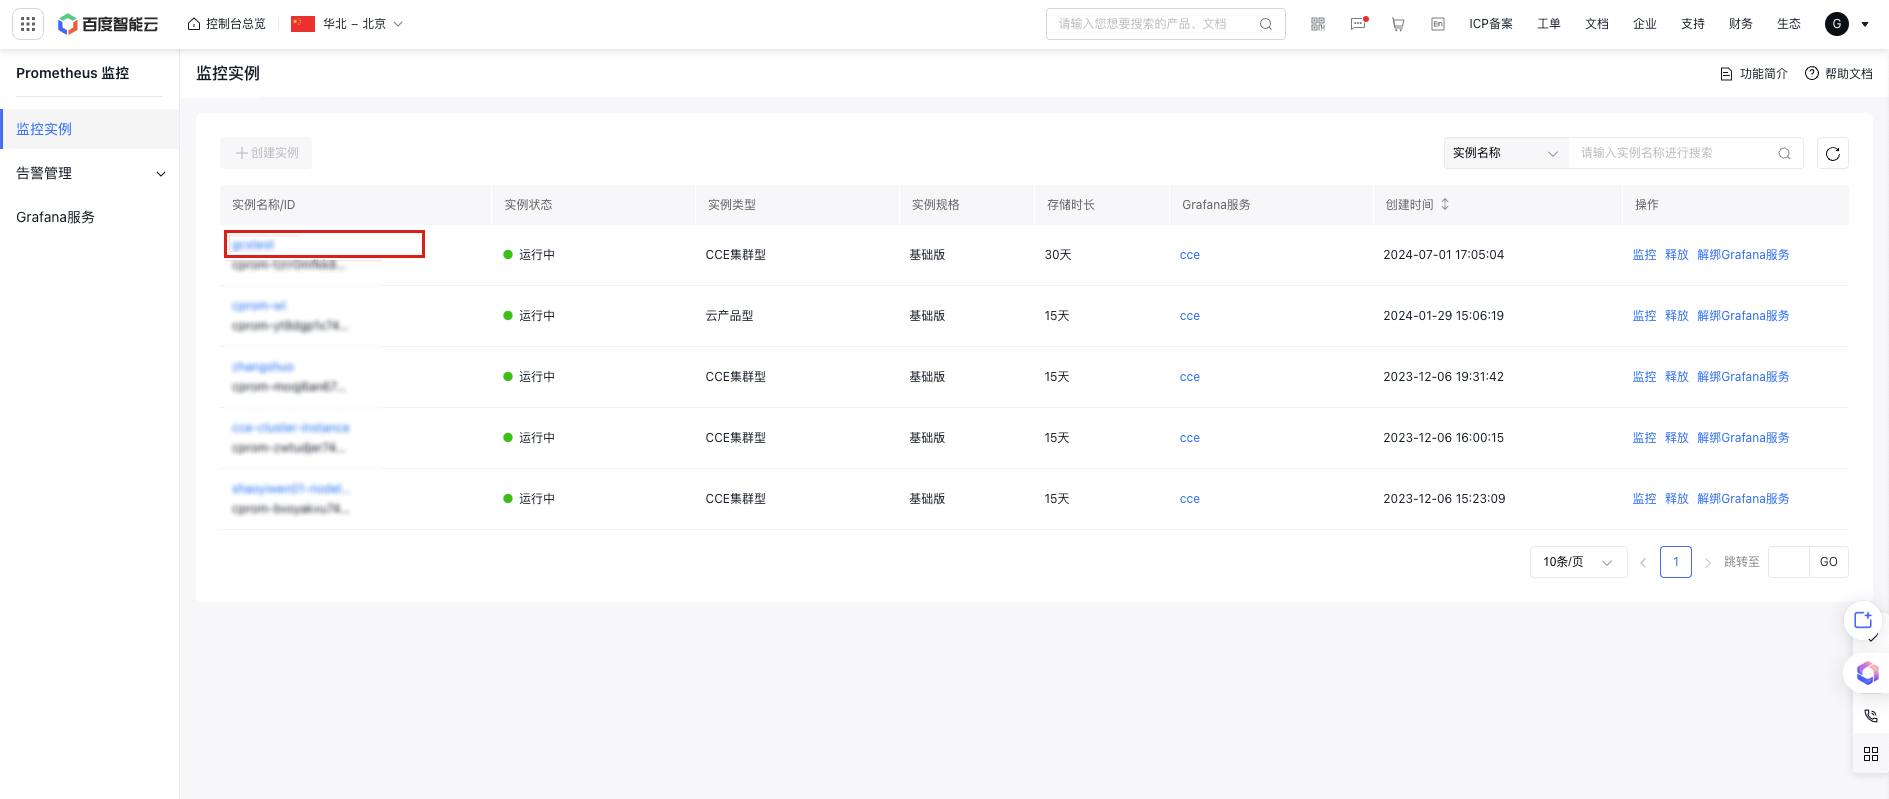Click the 功能简介 document icon
This screenshot has width=1889, height=799.
(x=1726, y=74)
